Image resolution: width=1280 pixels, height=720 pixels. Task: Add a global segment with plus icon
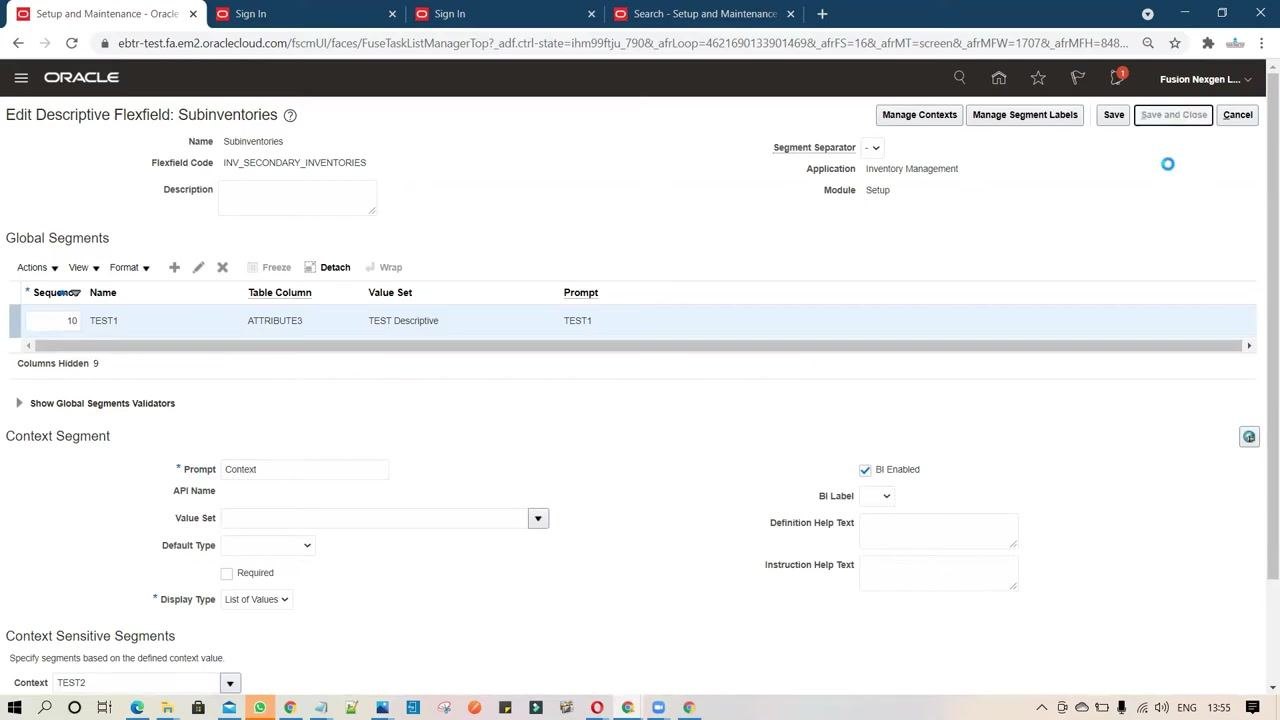pos(174,267)
